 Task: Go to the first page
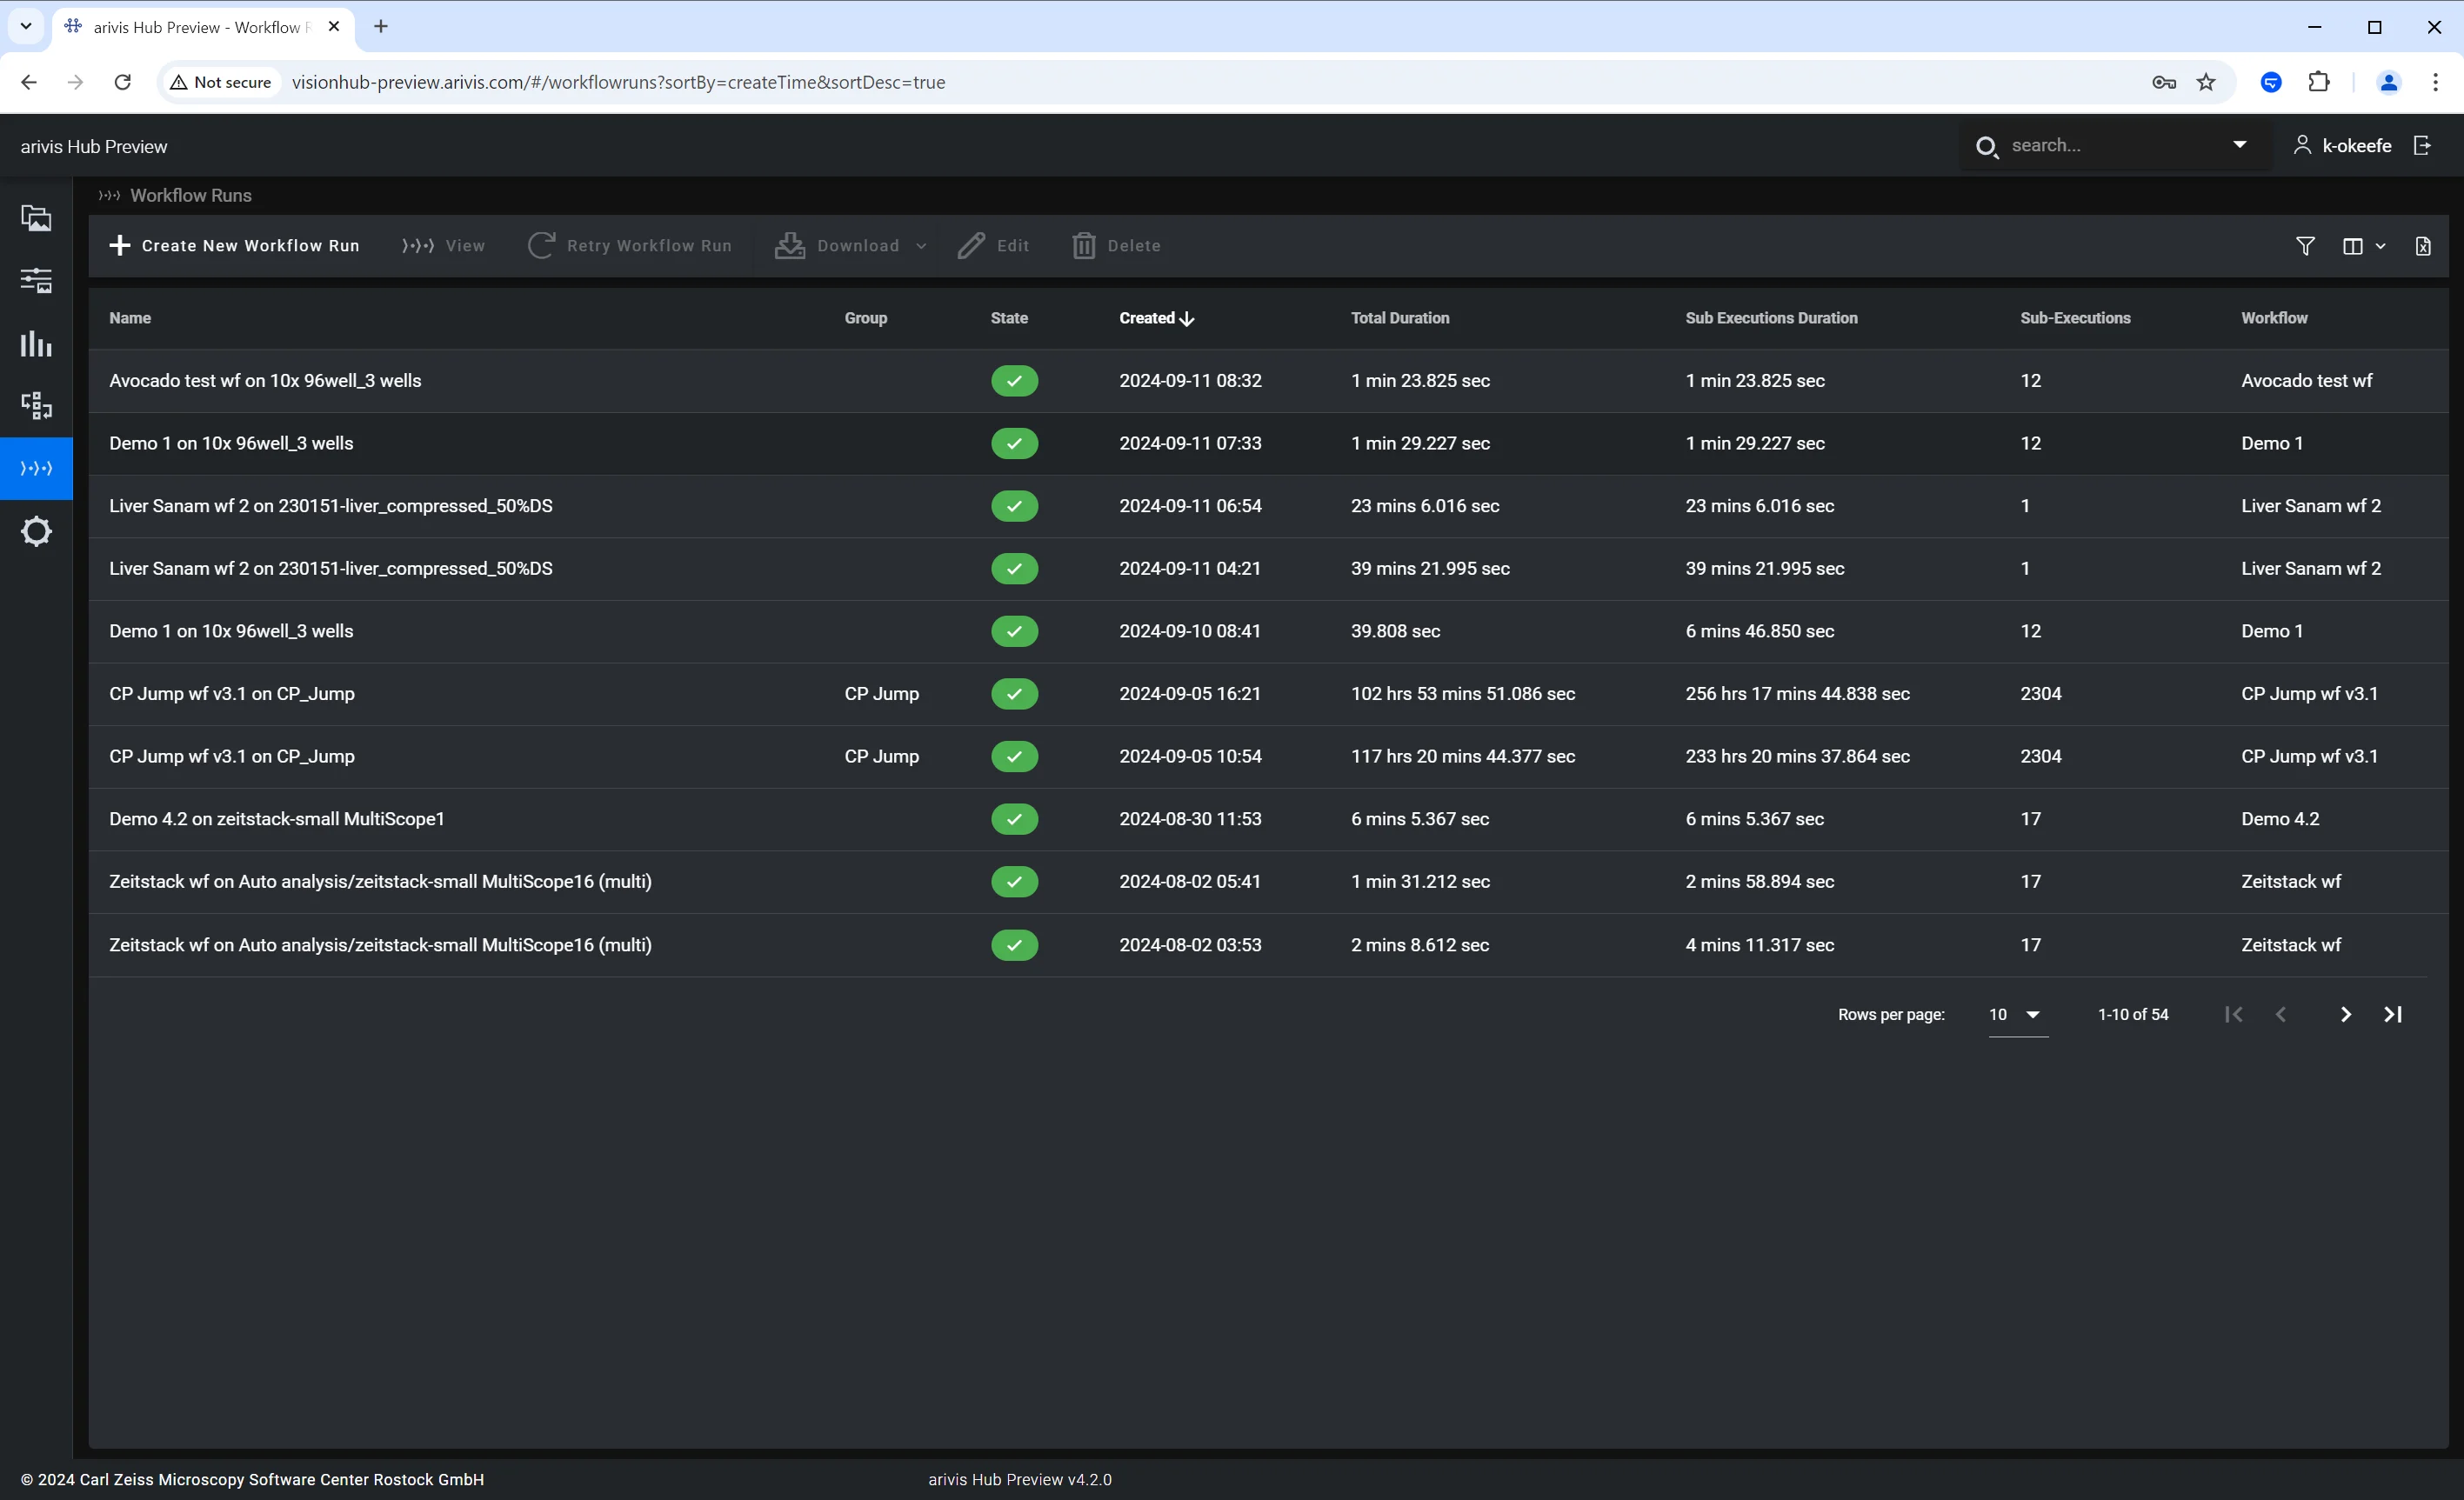click(x=2233, y=1014)
